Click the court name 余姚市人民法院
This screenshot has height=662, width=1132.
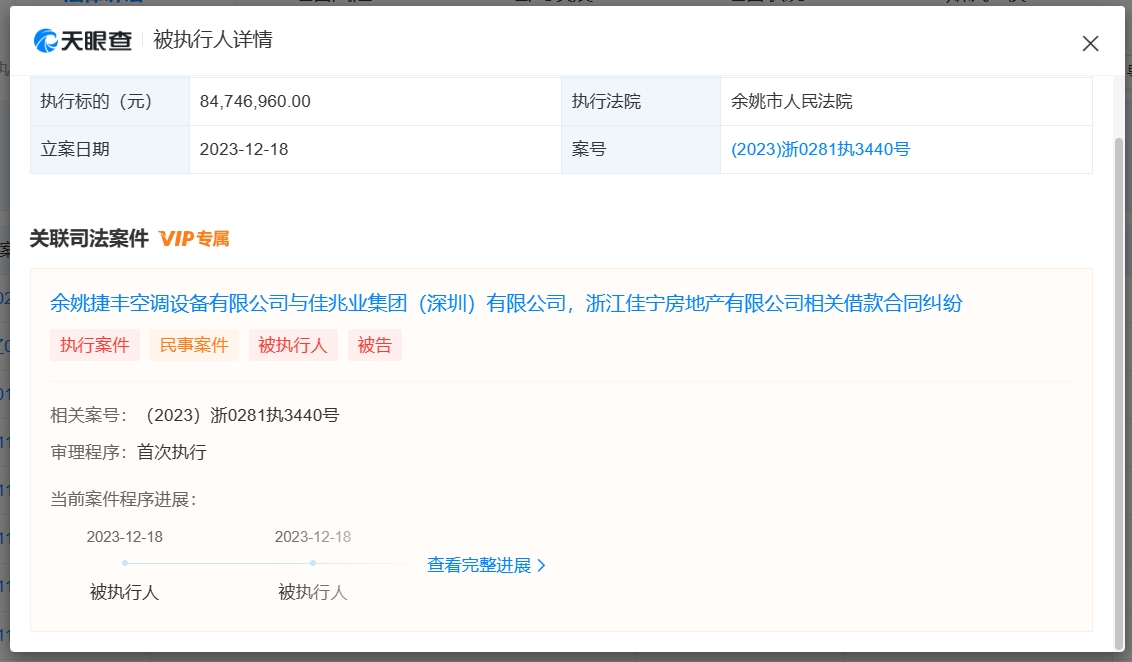point(791,102)
